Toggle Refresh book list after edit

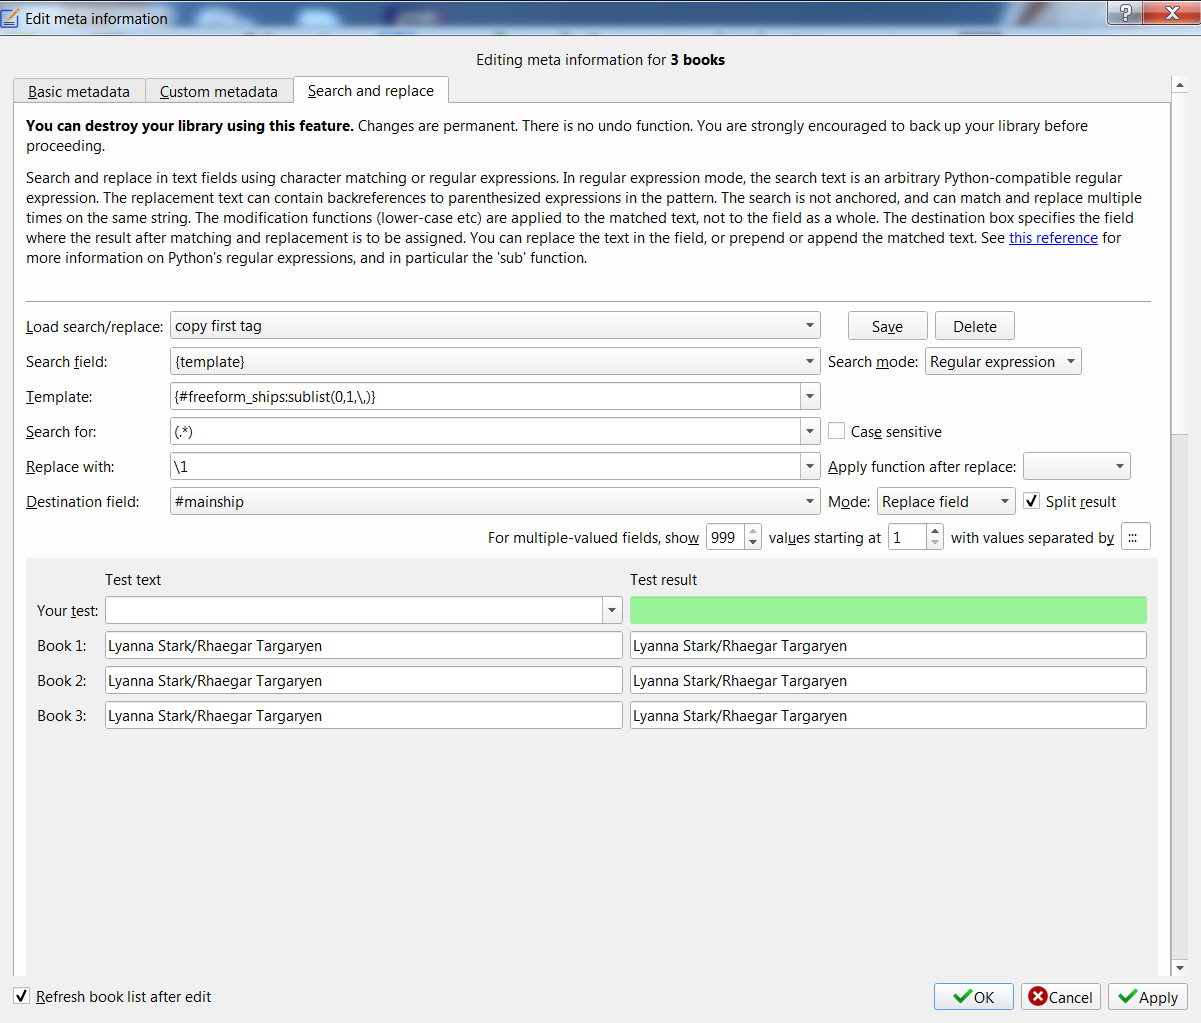[x=21, y=996]
